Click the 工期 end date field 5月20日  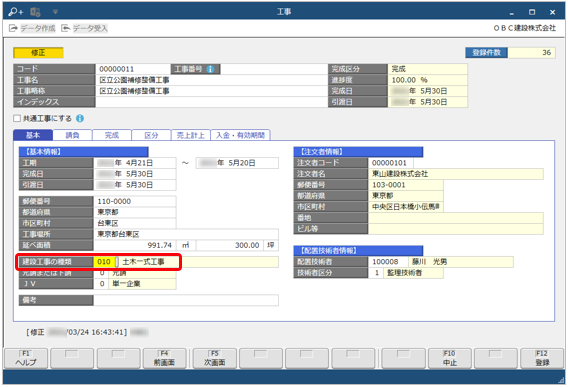[237, 163]
